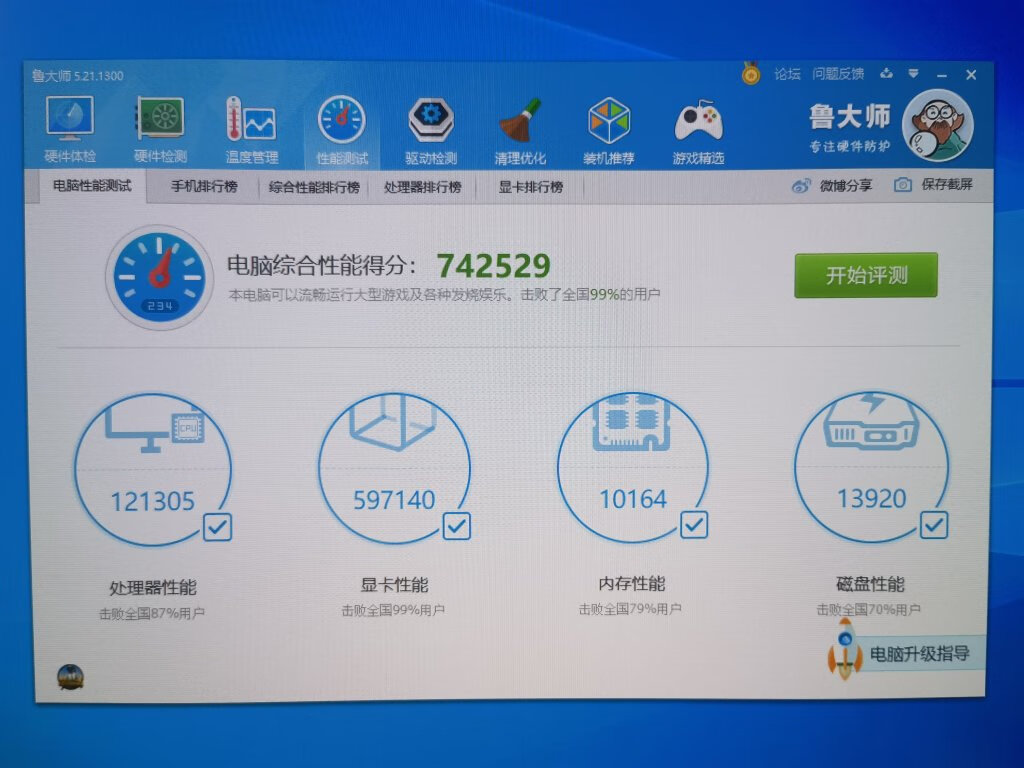Click the Weibo share icon
1024x768 pixels.
click(801, 186)
